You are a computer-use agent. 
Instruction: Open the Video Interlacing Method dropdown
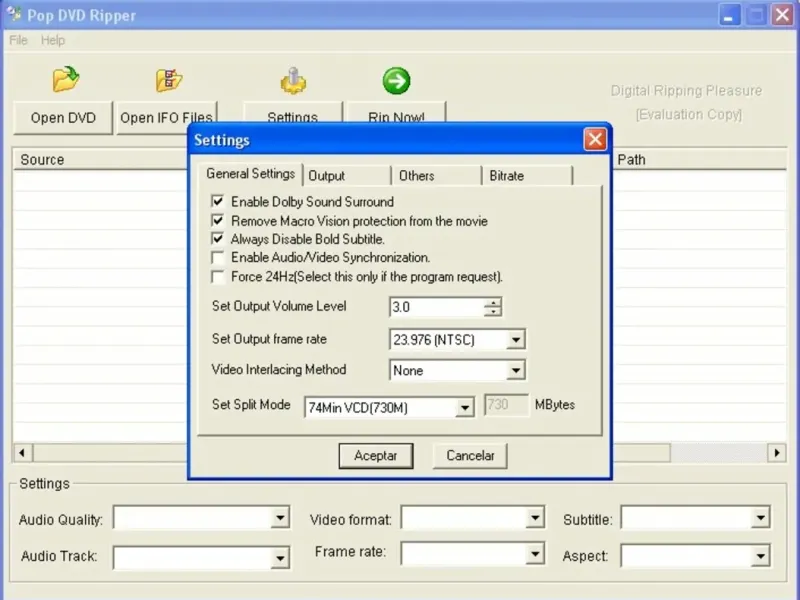click(x=516, y=370)
